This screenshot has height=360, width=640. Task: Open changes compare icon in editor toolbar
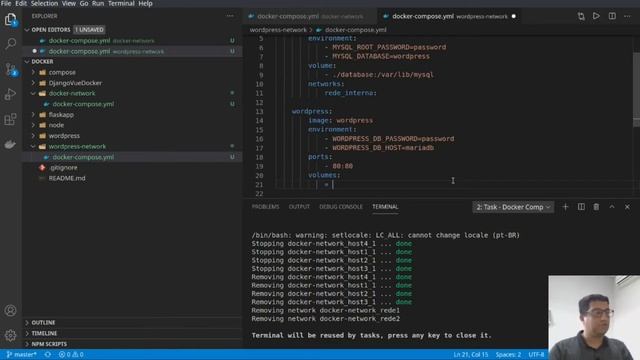coord(581,16)
